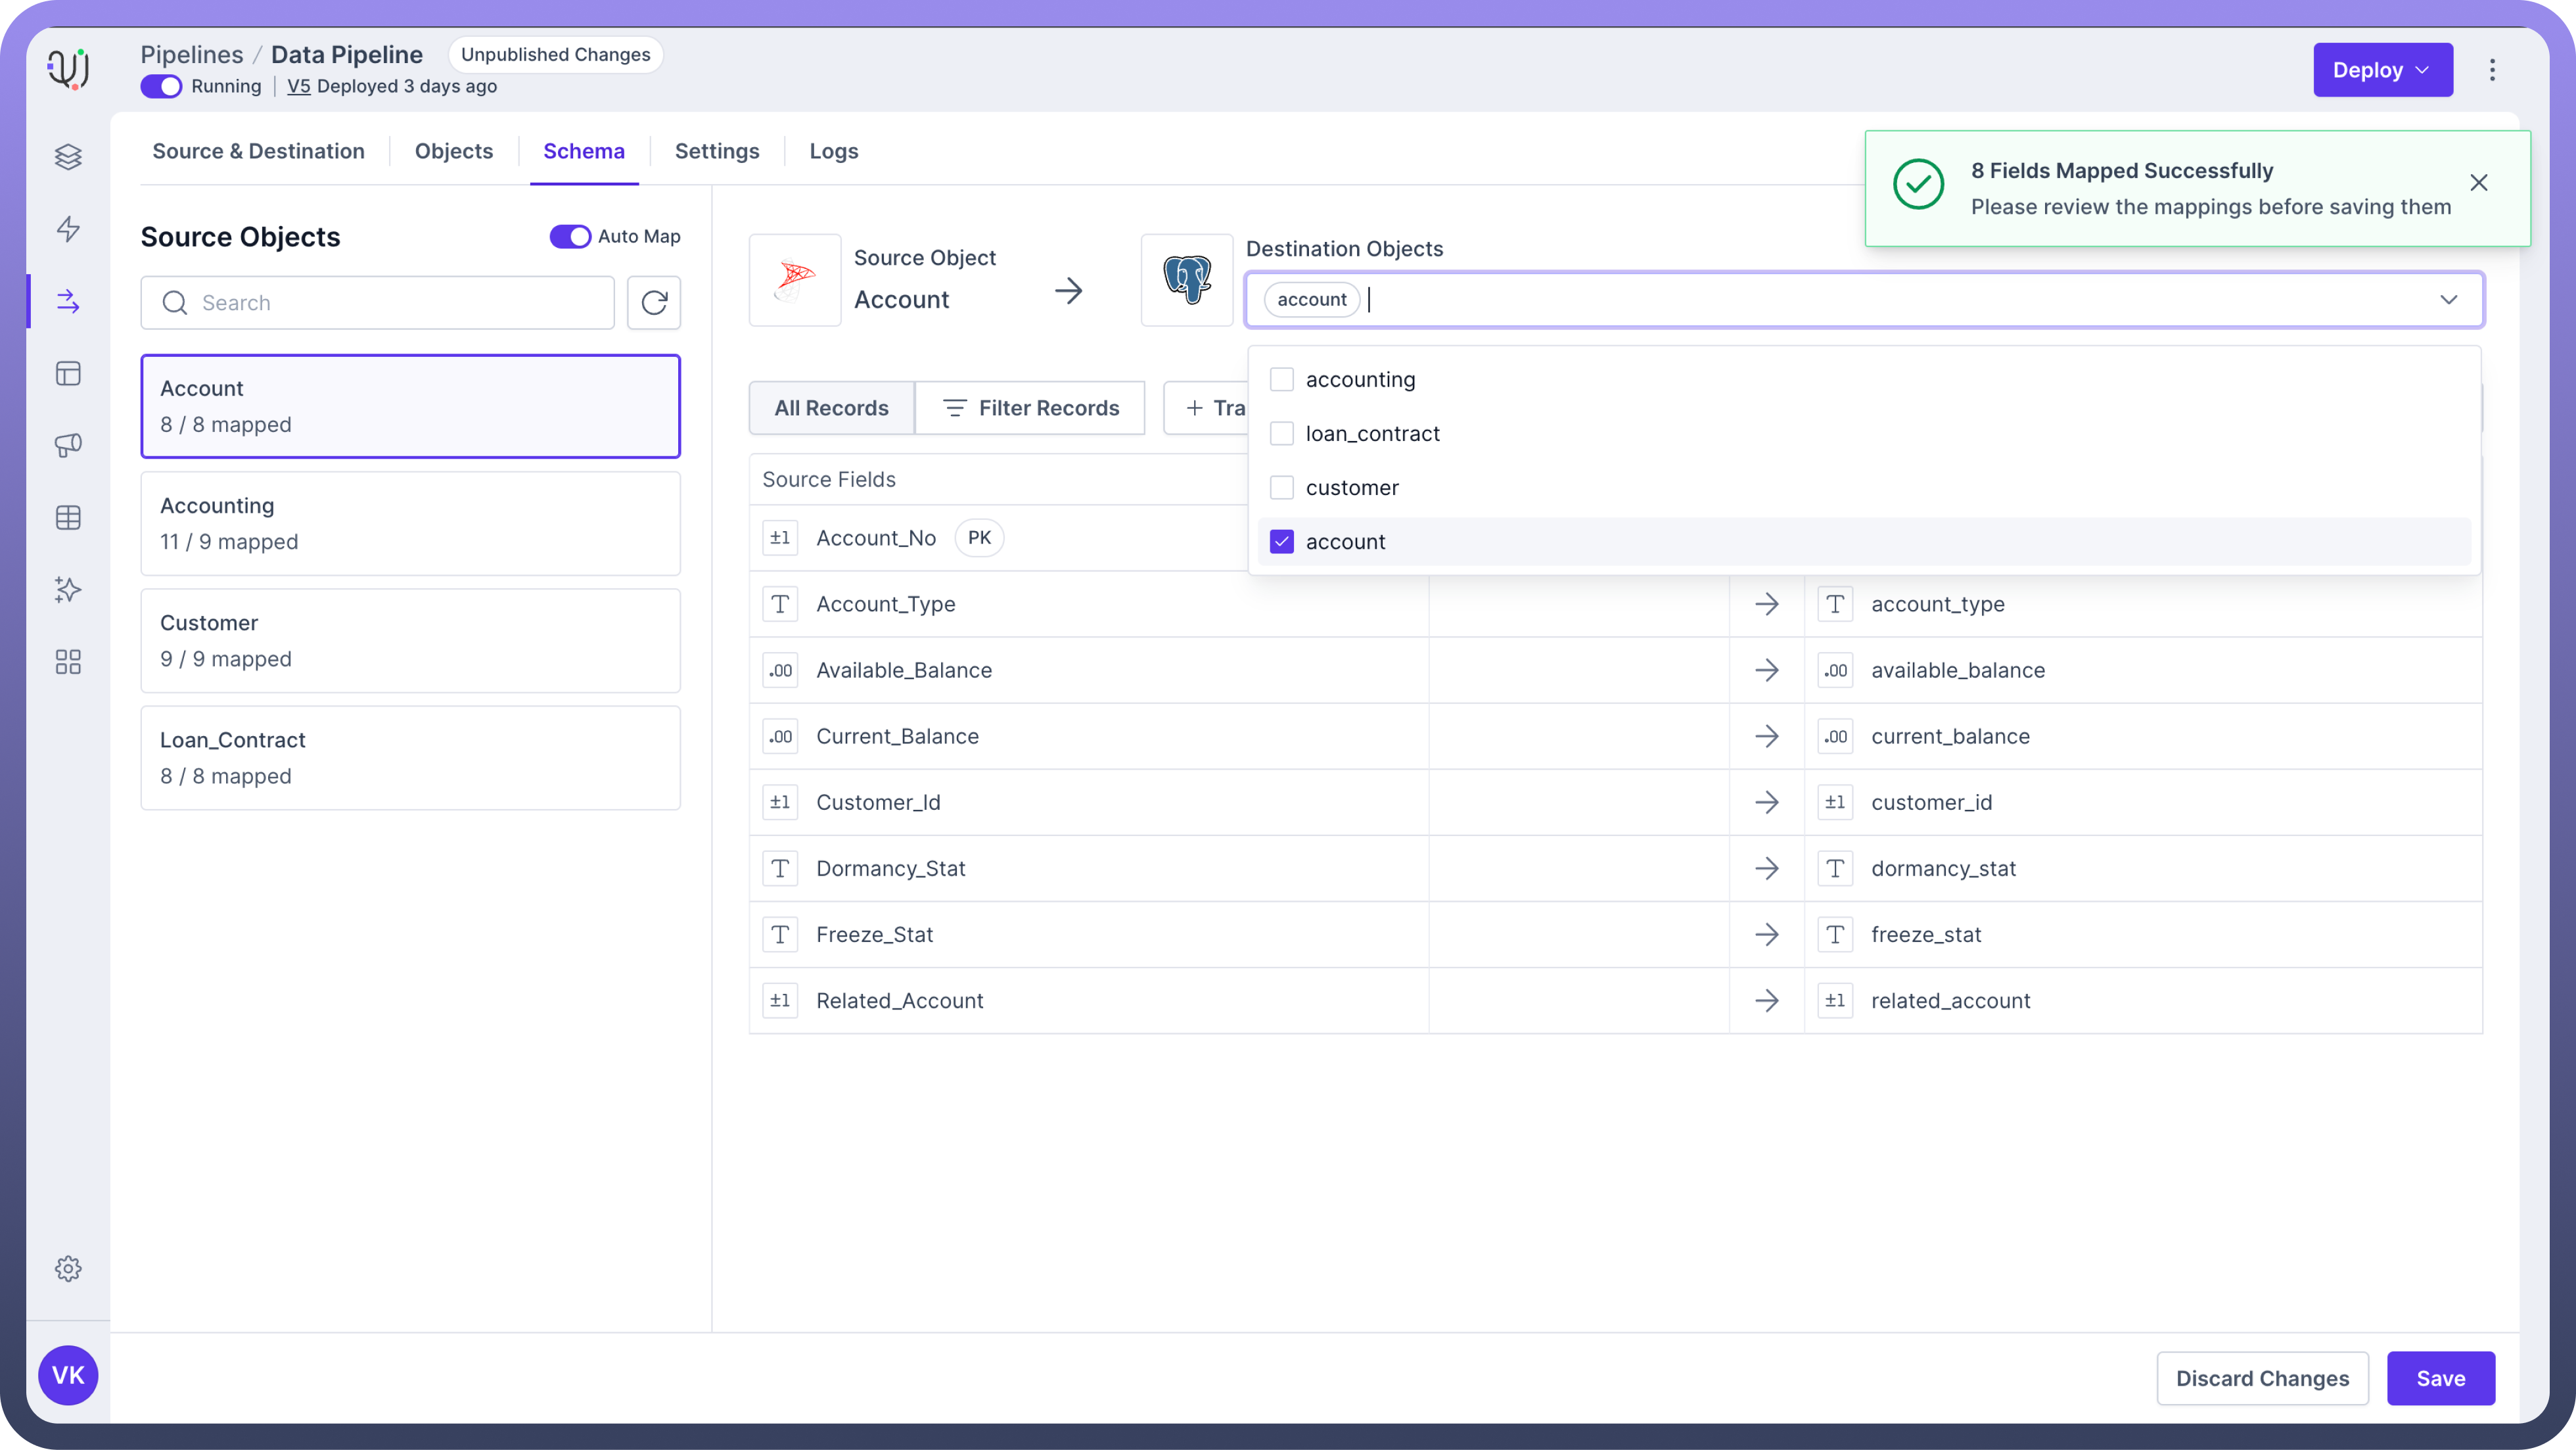Open the settings gear in sidebar
Image resolution: width=2576 pixels, height=1450 pixels.
tap(68, 1269)
